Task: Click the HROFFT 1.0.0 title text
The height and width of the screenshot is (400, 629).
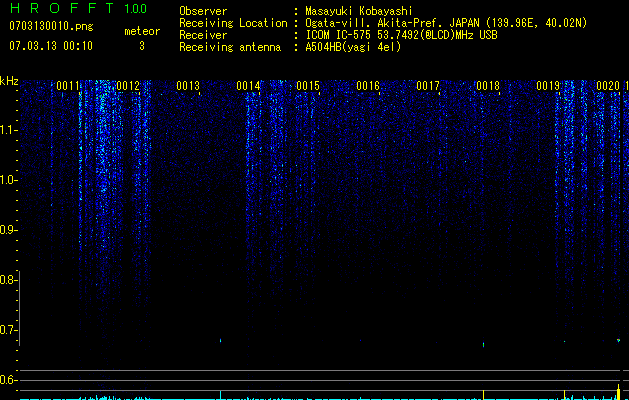Action: tap(78, 8)
